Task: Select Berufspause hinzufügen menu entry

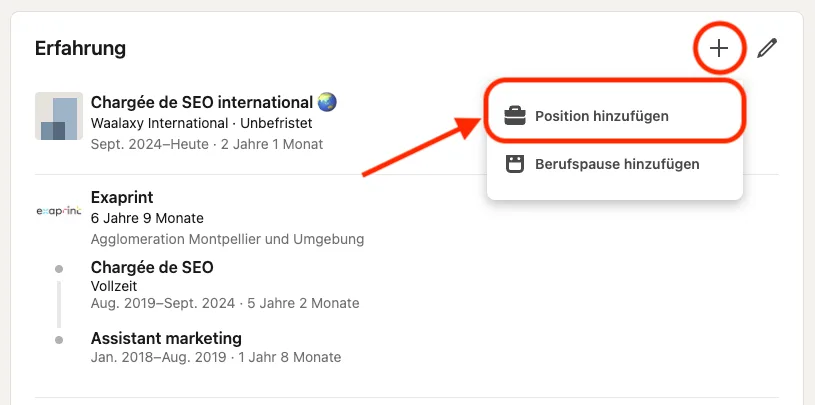Action: [615, 164]
